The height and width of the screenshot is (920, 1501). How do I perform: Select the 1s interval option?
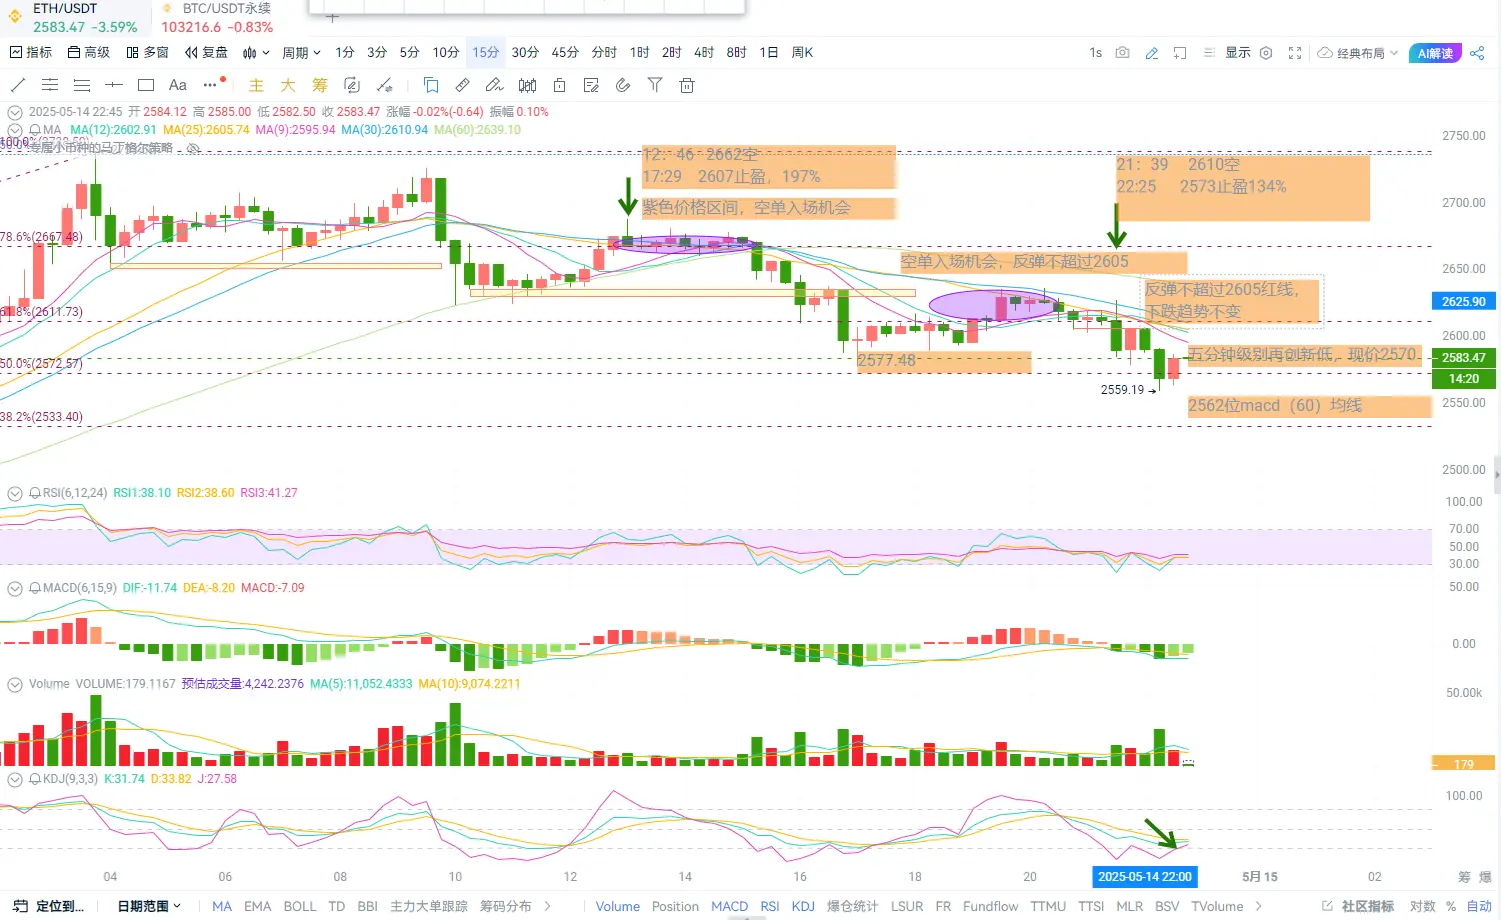[x=1095, y=53]
